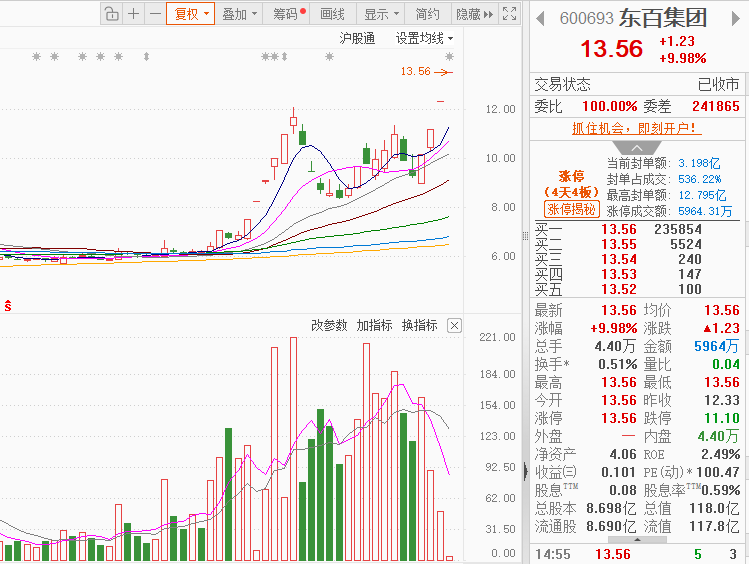Screen dimensions: 749x564
Task: Go to previous stock with left arrow
Action: point(540,19)
